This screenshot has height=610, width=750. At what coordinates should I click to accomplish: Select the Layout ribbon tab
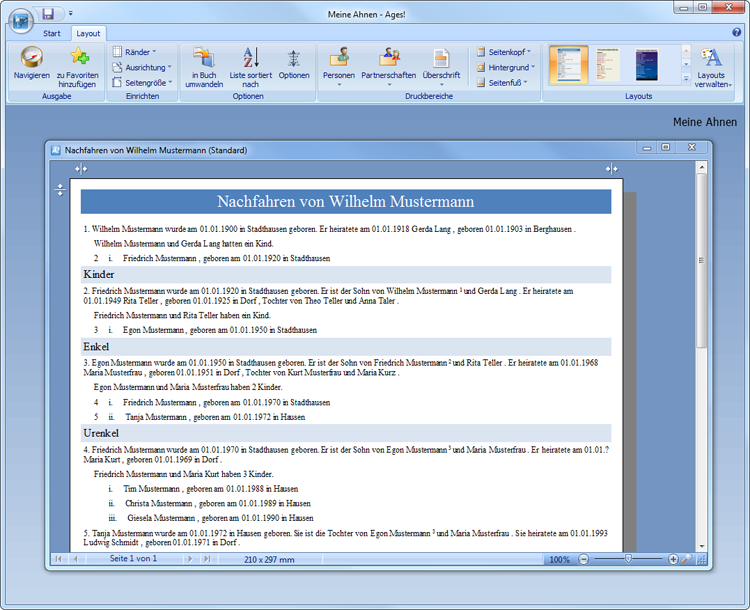tap(88, 33)
